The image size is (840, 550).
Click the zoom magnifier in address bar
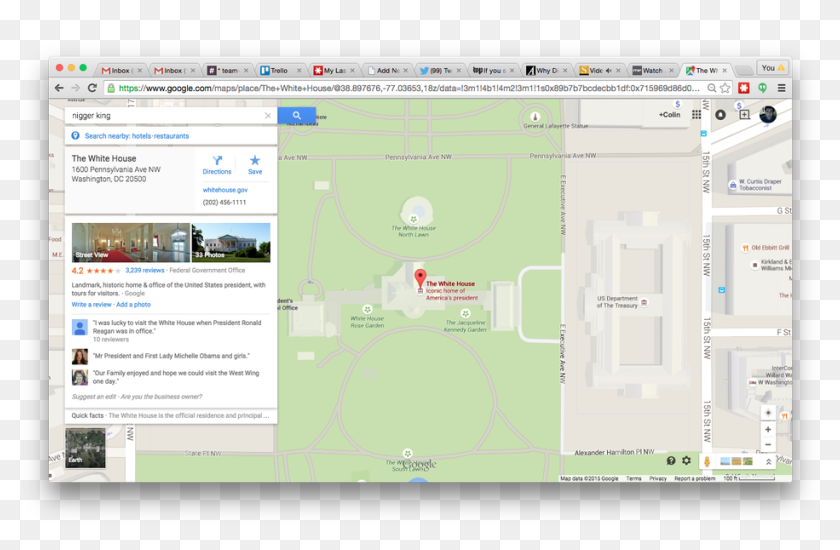712,88
